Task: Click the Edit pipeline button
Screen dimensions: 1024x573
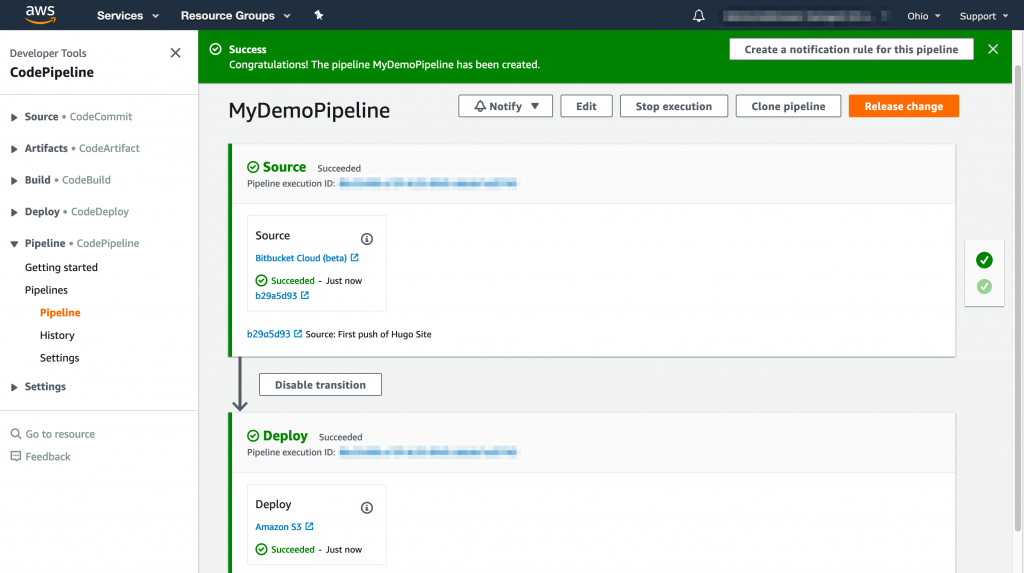Action: 586,106
